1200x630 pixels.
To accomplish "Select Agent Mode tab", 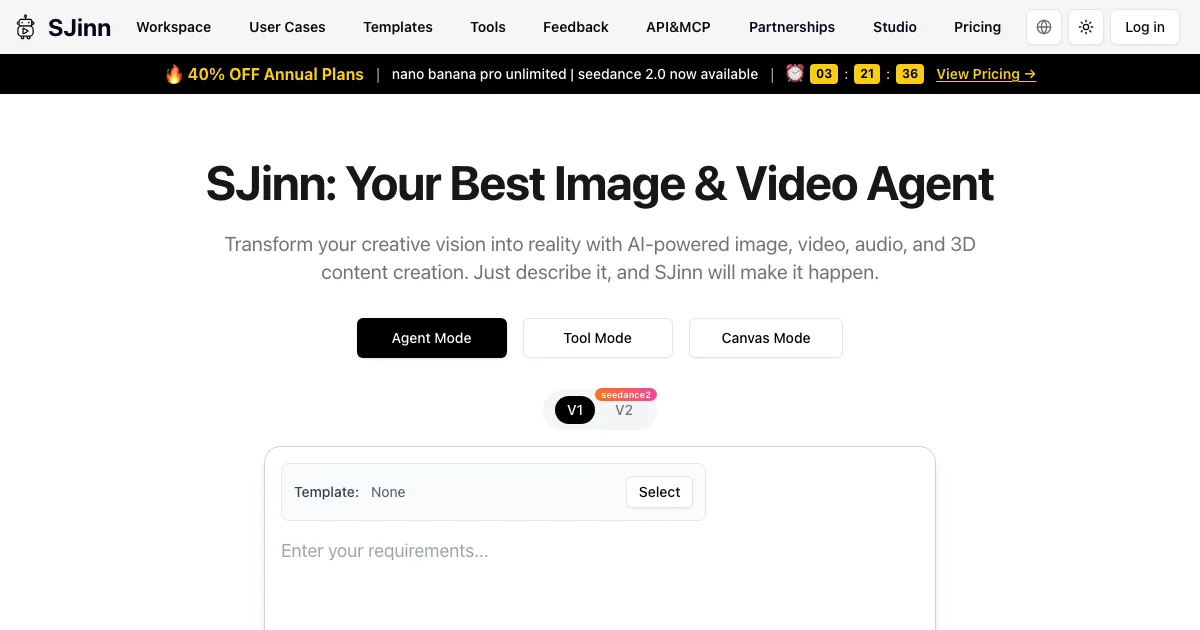I will coord(432,338).
